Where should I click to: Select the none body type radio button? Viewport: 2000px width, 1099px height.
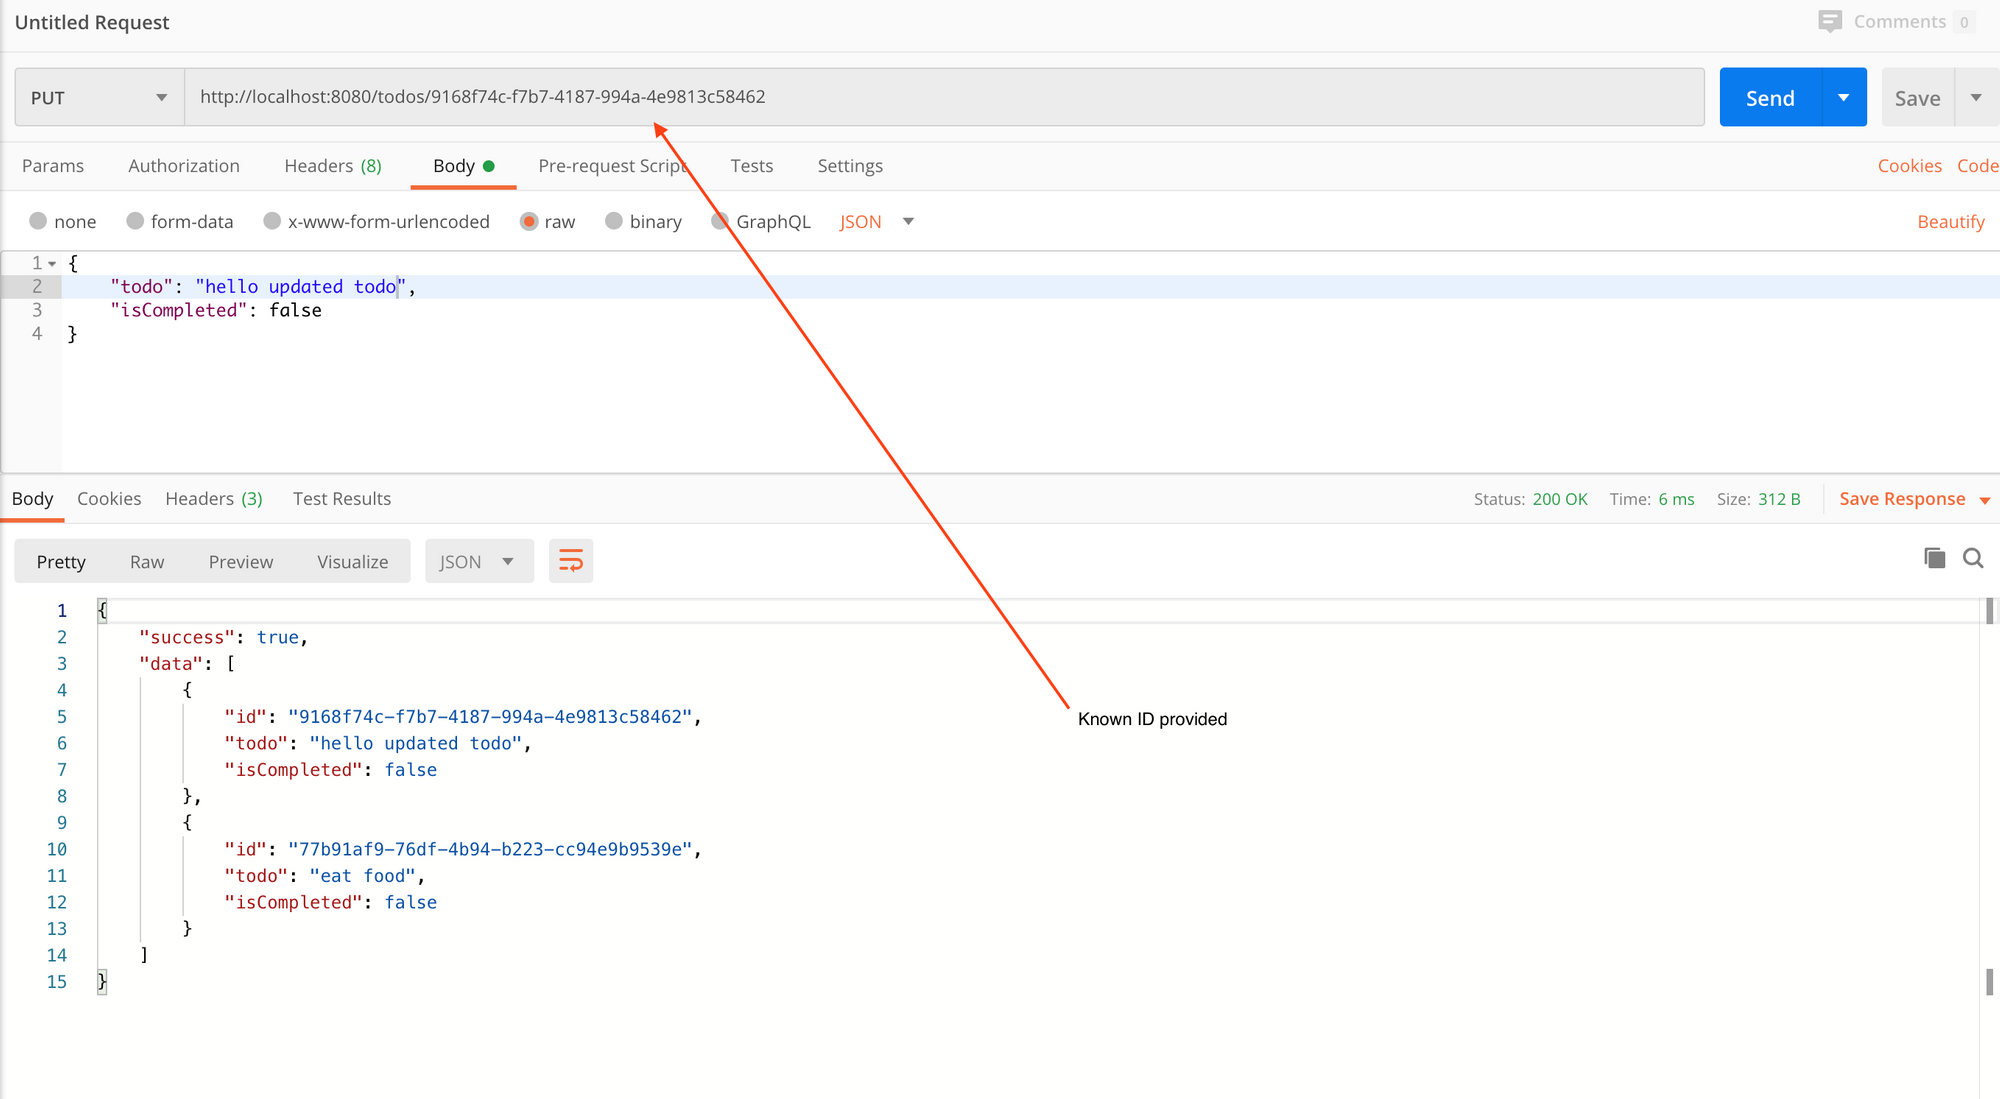click(x=38, y=221)
